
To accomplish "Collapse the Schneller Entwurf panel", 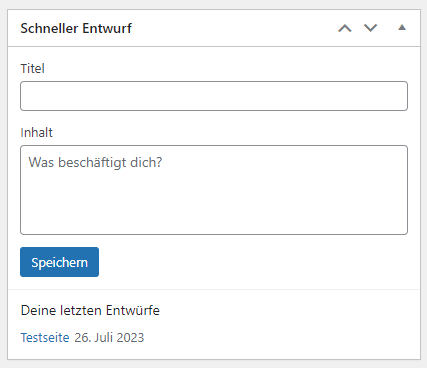I will pyautogui.click(x=402, y=28).
